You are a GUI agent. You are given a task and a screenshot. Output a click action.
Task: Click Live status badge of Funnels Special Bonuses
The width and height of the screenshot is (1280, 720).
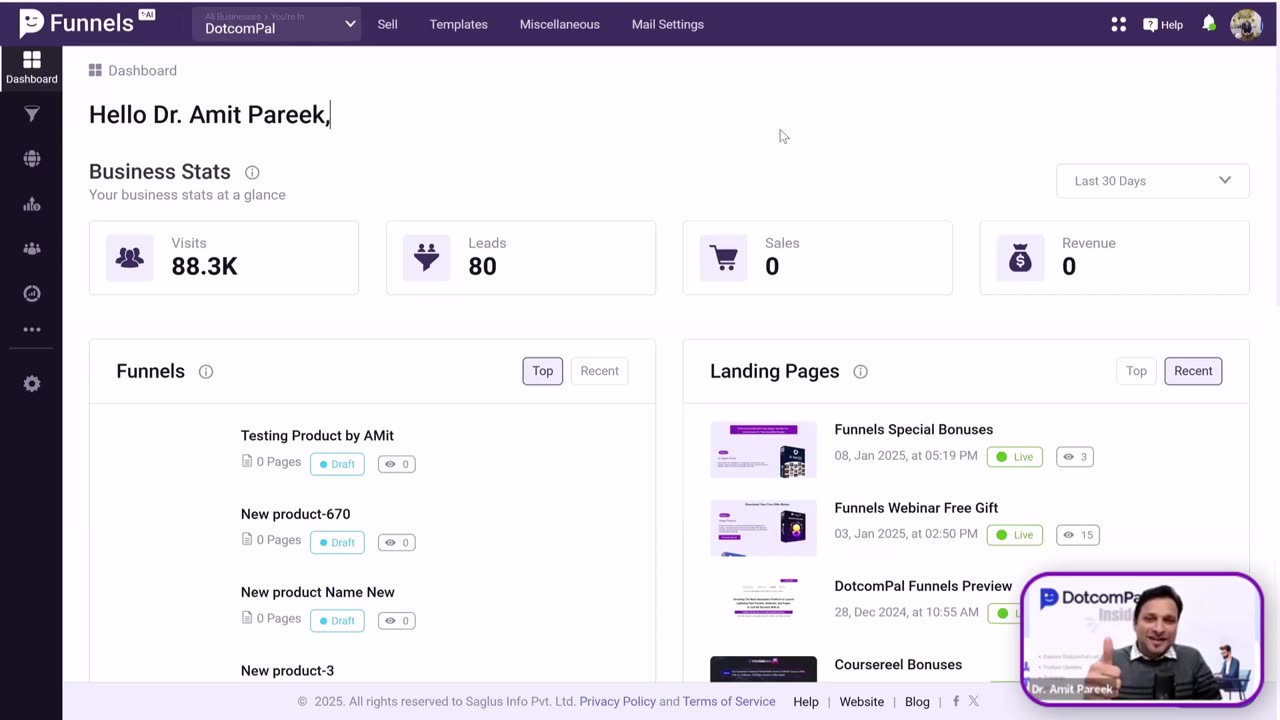click(1015, 457)
